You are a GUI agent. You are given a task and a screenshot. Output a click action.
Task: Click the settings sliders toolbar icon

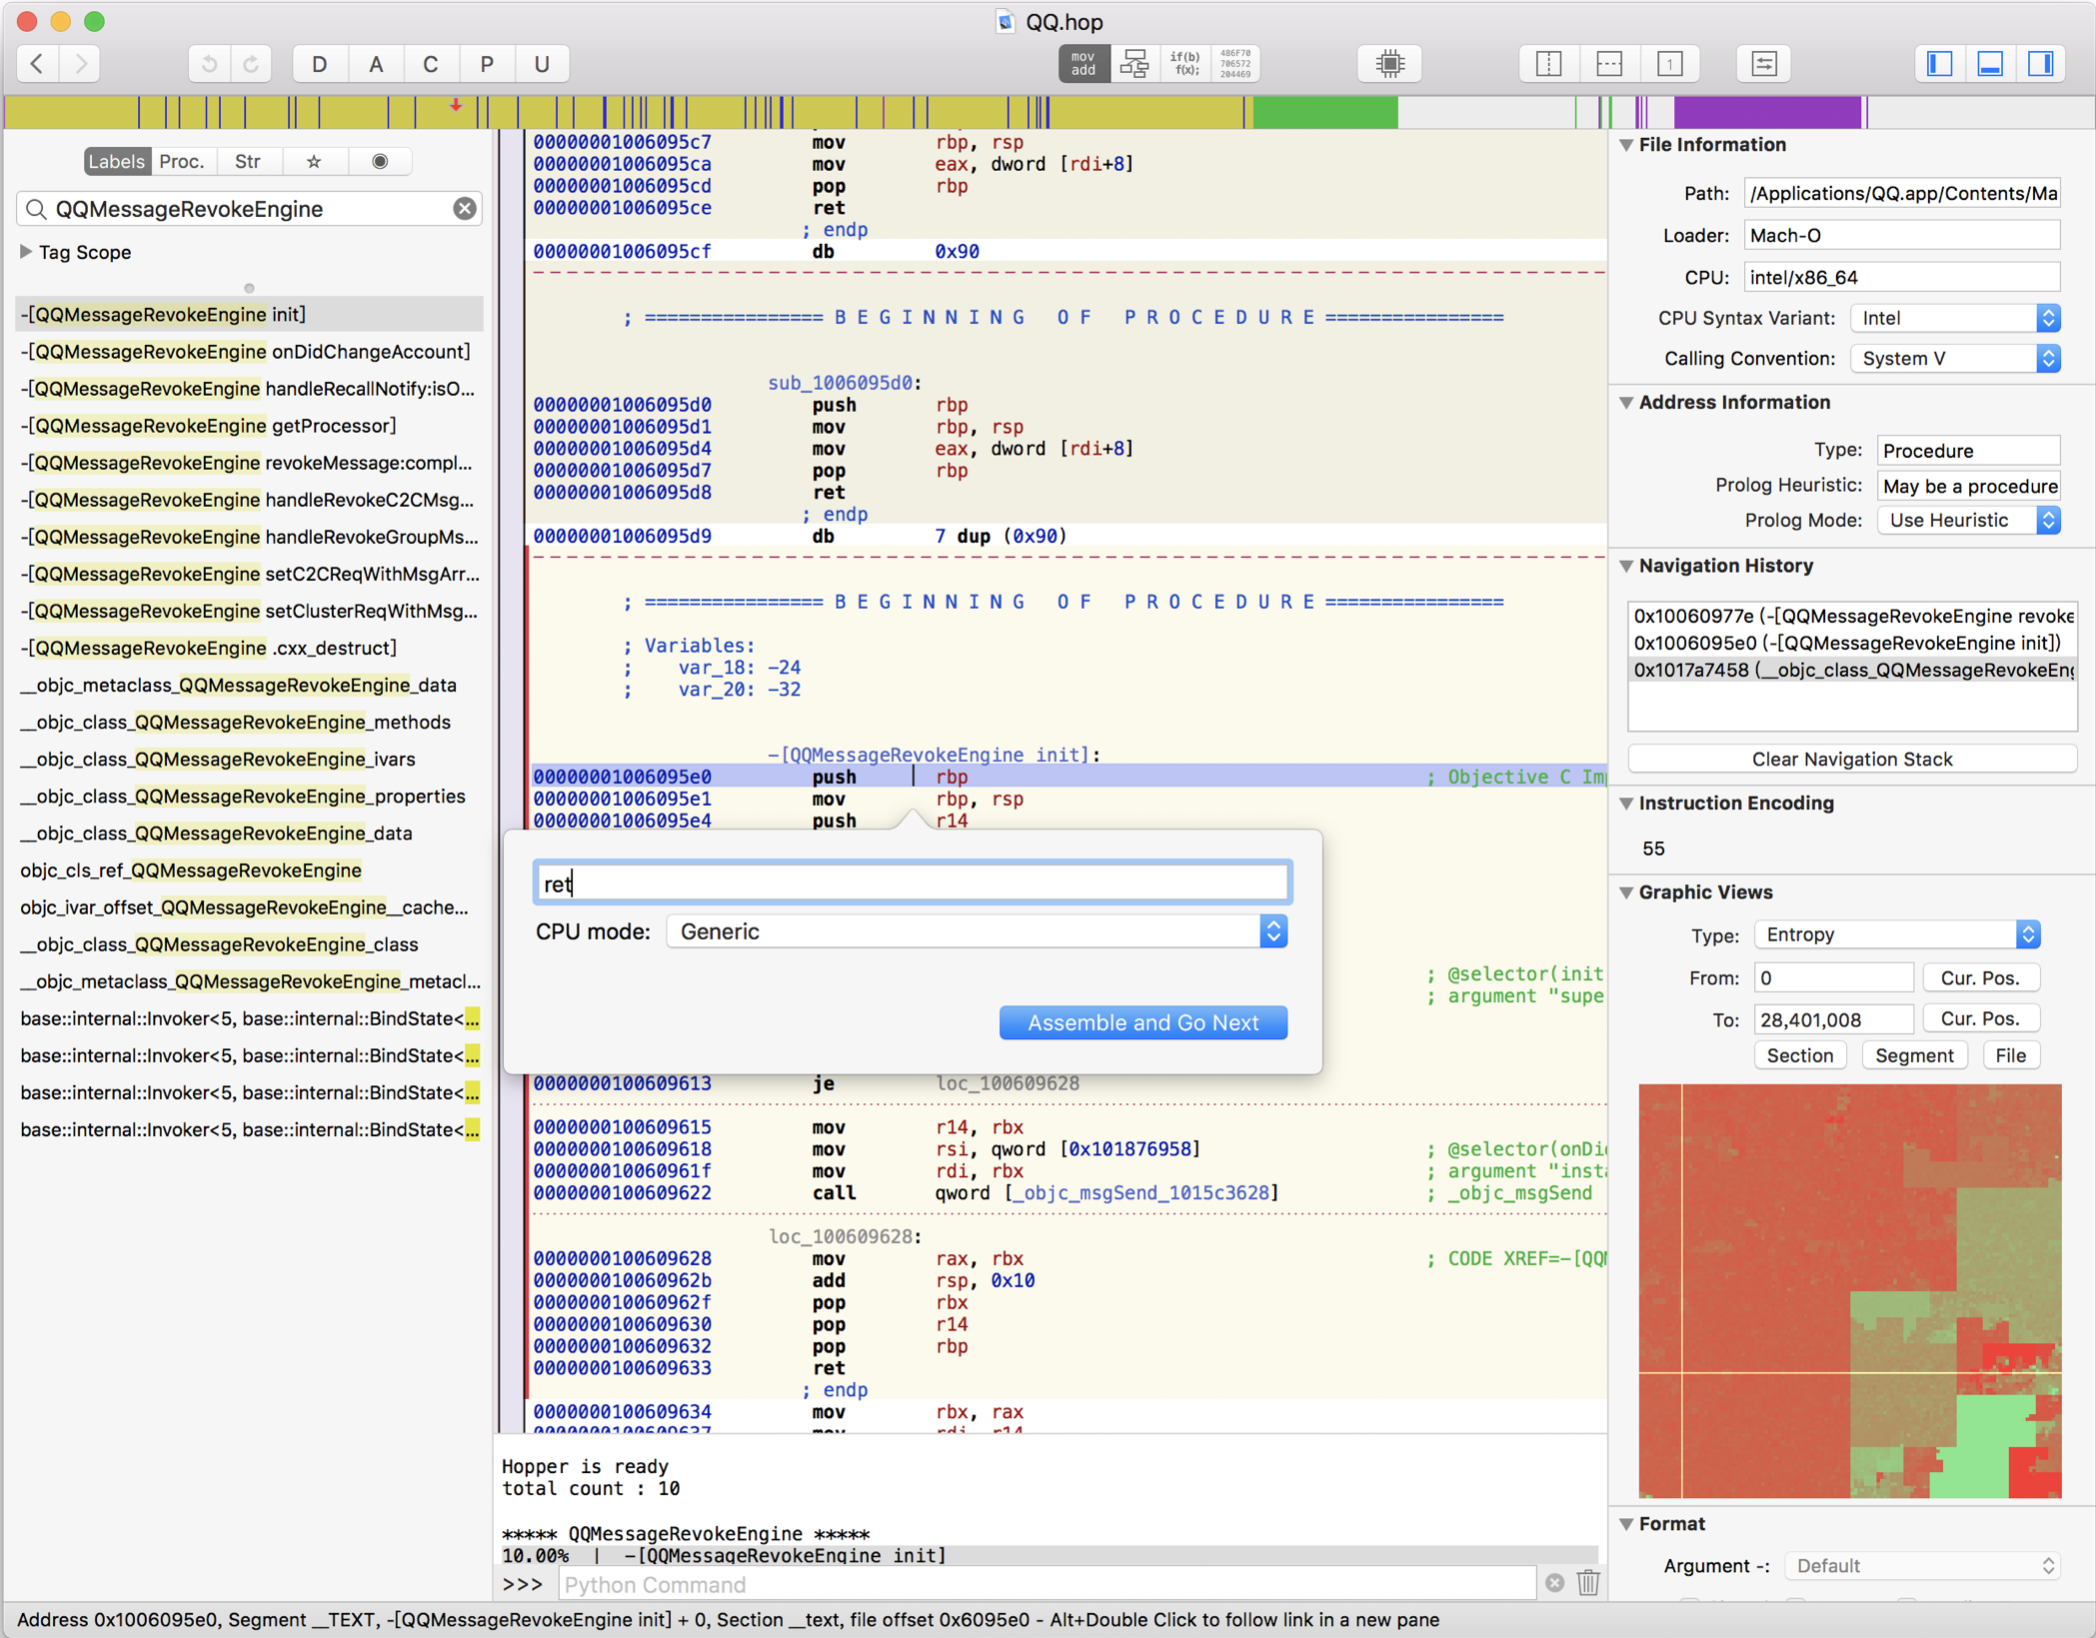(1764, 64)
